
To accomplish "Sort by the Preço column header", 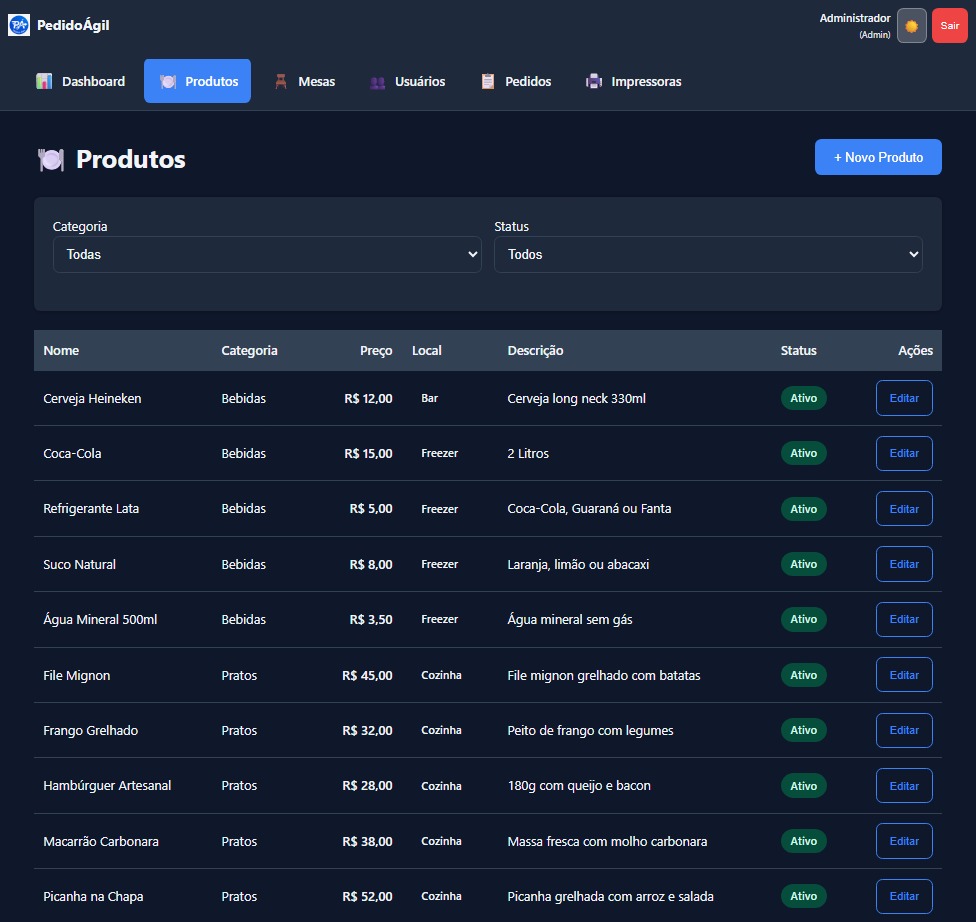I will 376,351.
